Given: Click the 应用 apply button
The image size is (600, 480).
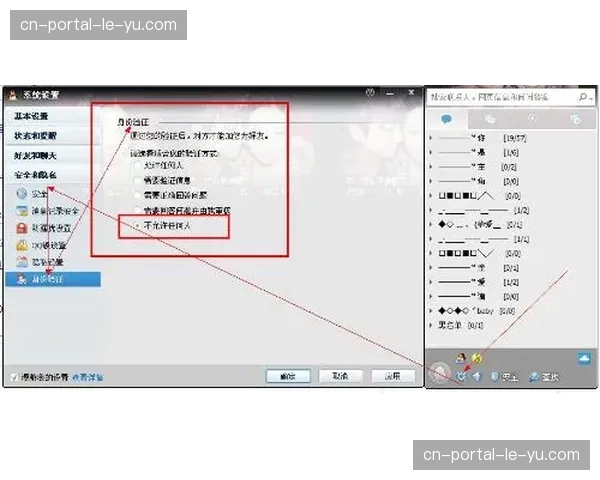Looking at the screenshot, I should 393,376.
